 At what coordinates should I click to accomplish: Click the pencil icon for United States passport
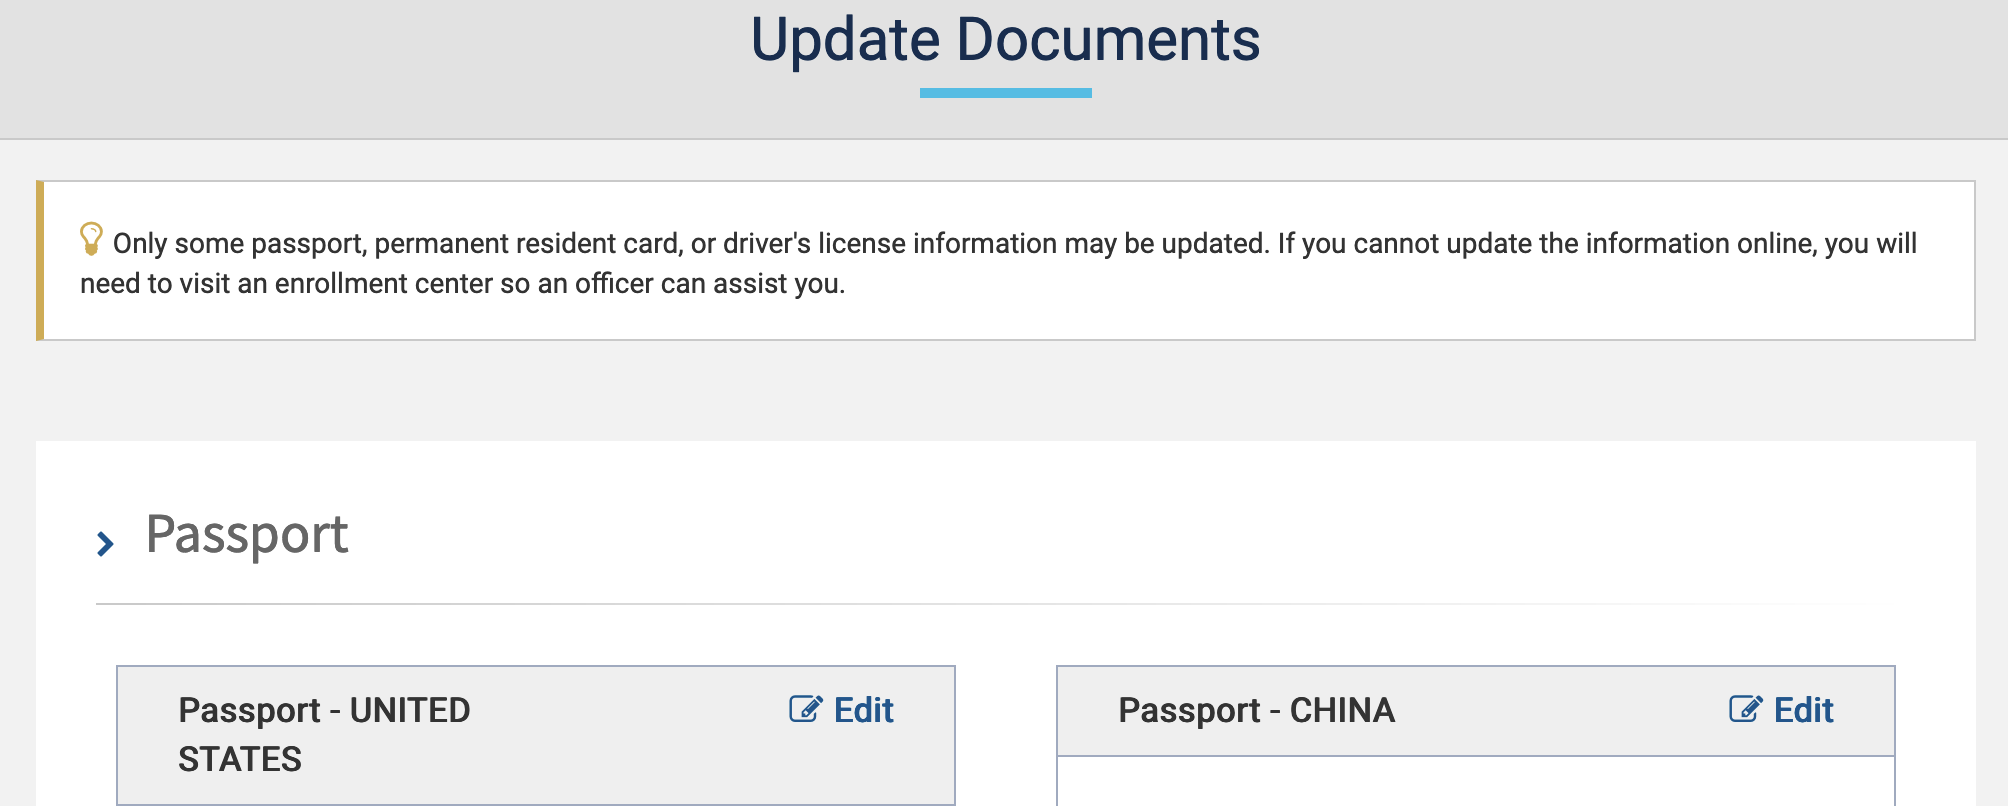(x=805, y=709)
